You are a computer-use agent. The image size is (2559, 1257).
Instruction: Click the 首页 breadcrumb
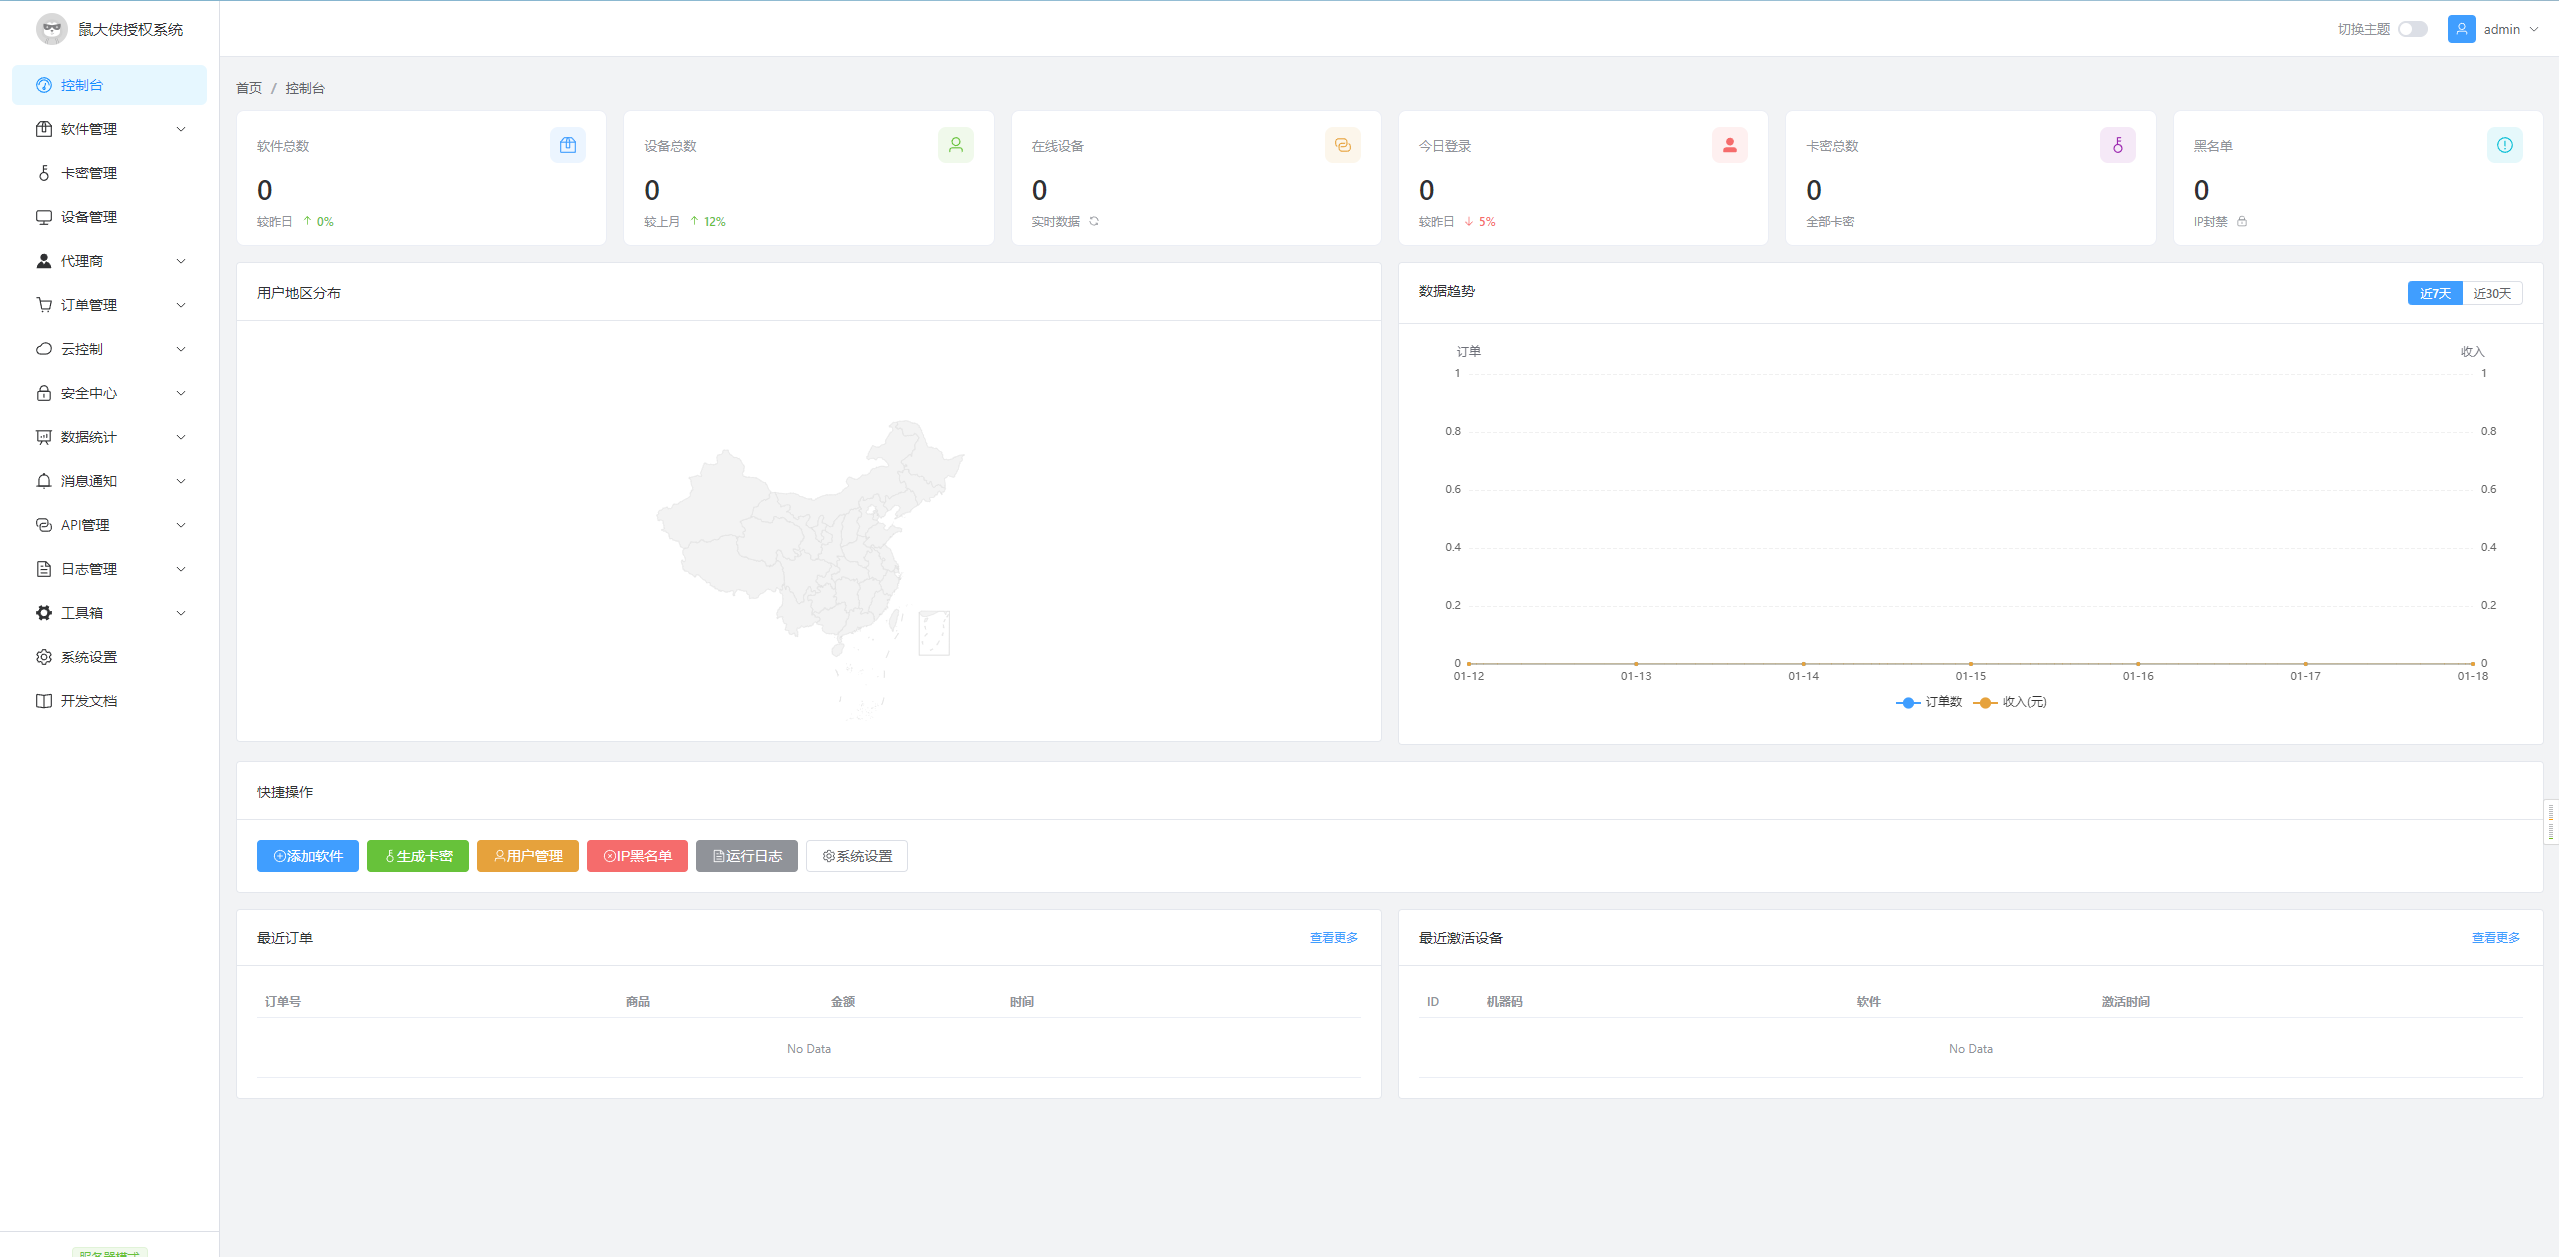point(248,88)
